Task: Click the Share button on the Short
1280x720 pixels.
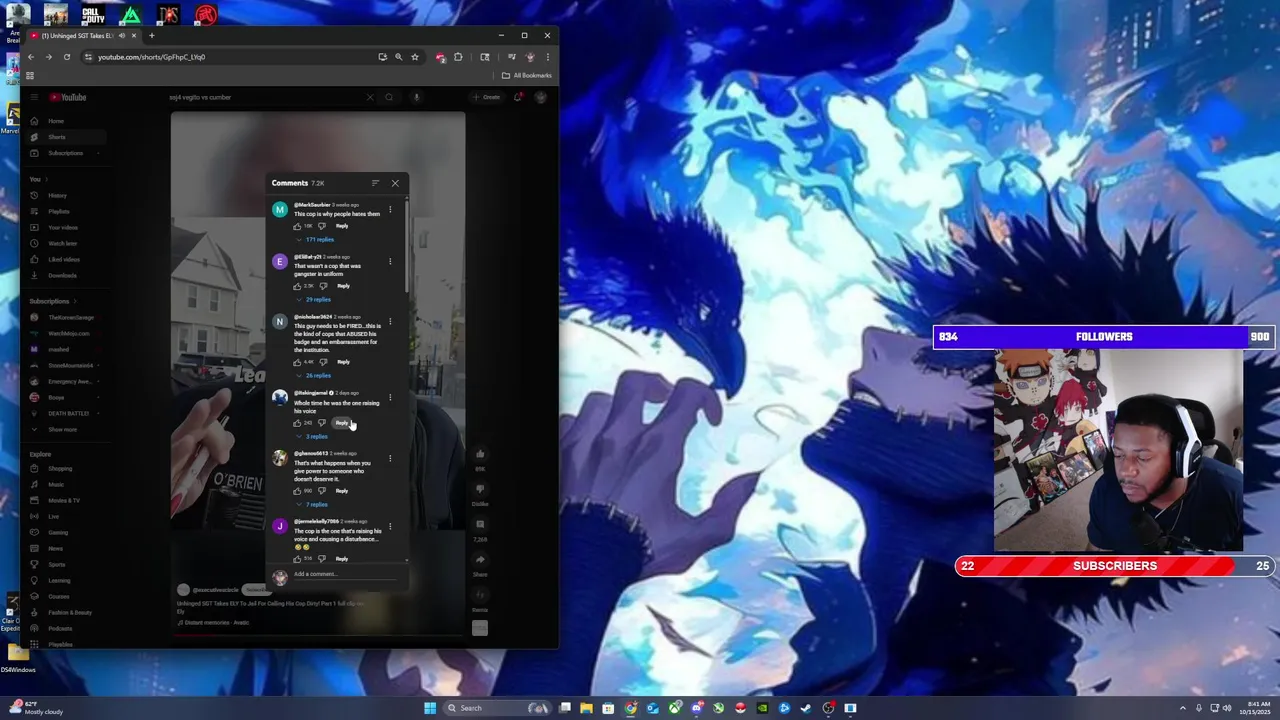Action: click(480, 560)
